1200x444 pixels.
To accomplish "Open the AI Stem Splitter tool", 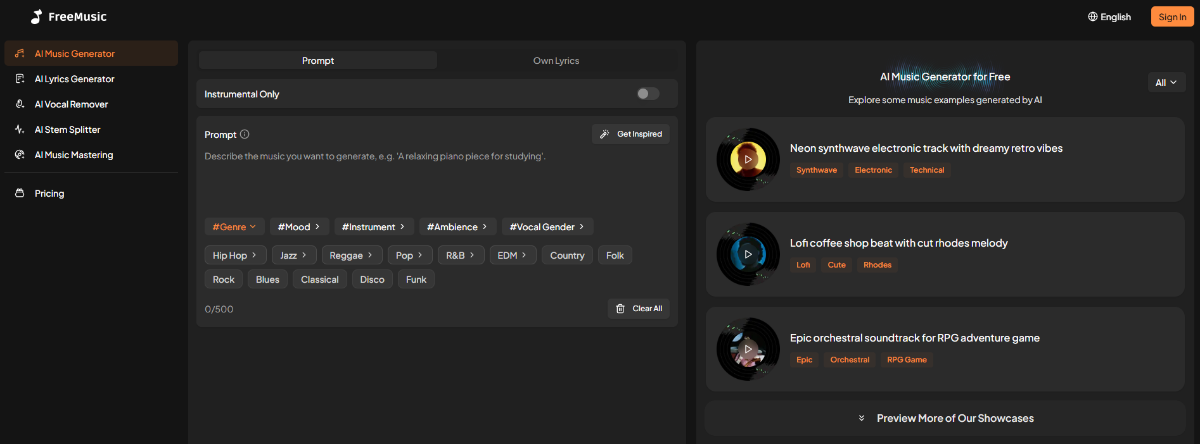I will (67, 130).
